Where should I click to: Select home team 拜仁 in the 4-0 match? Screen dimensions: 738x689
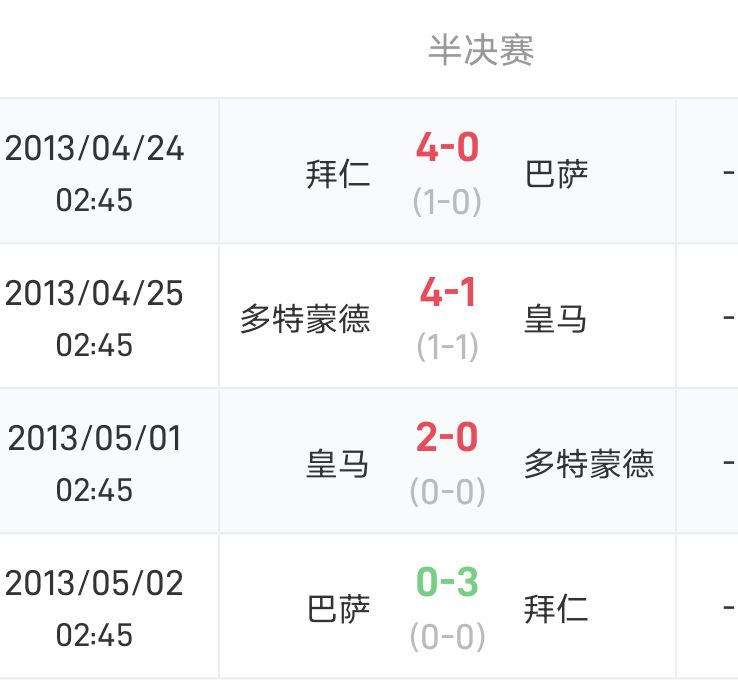(338, 175)
